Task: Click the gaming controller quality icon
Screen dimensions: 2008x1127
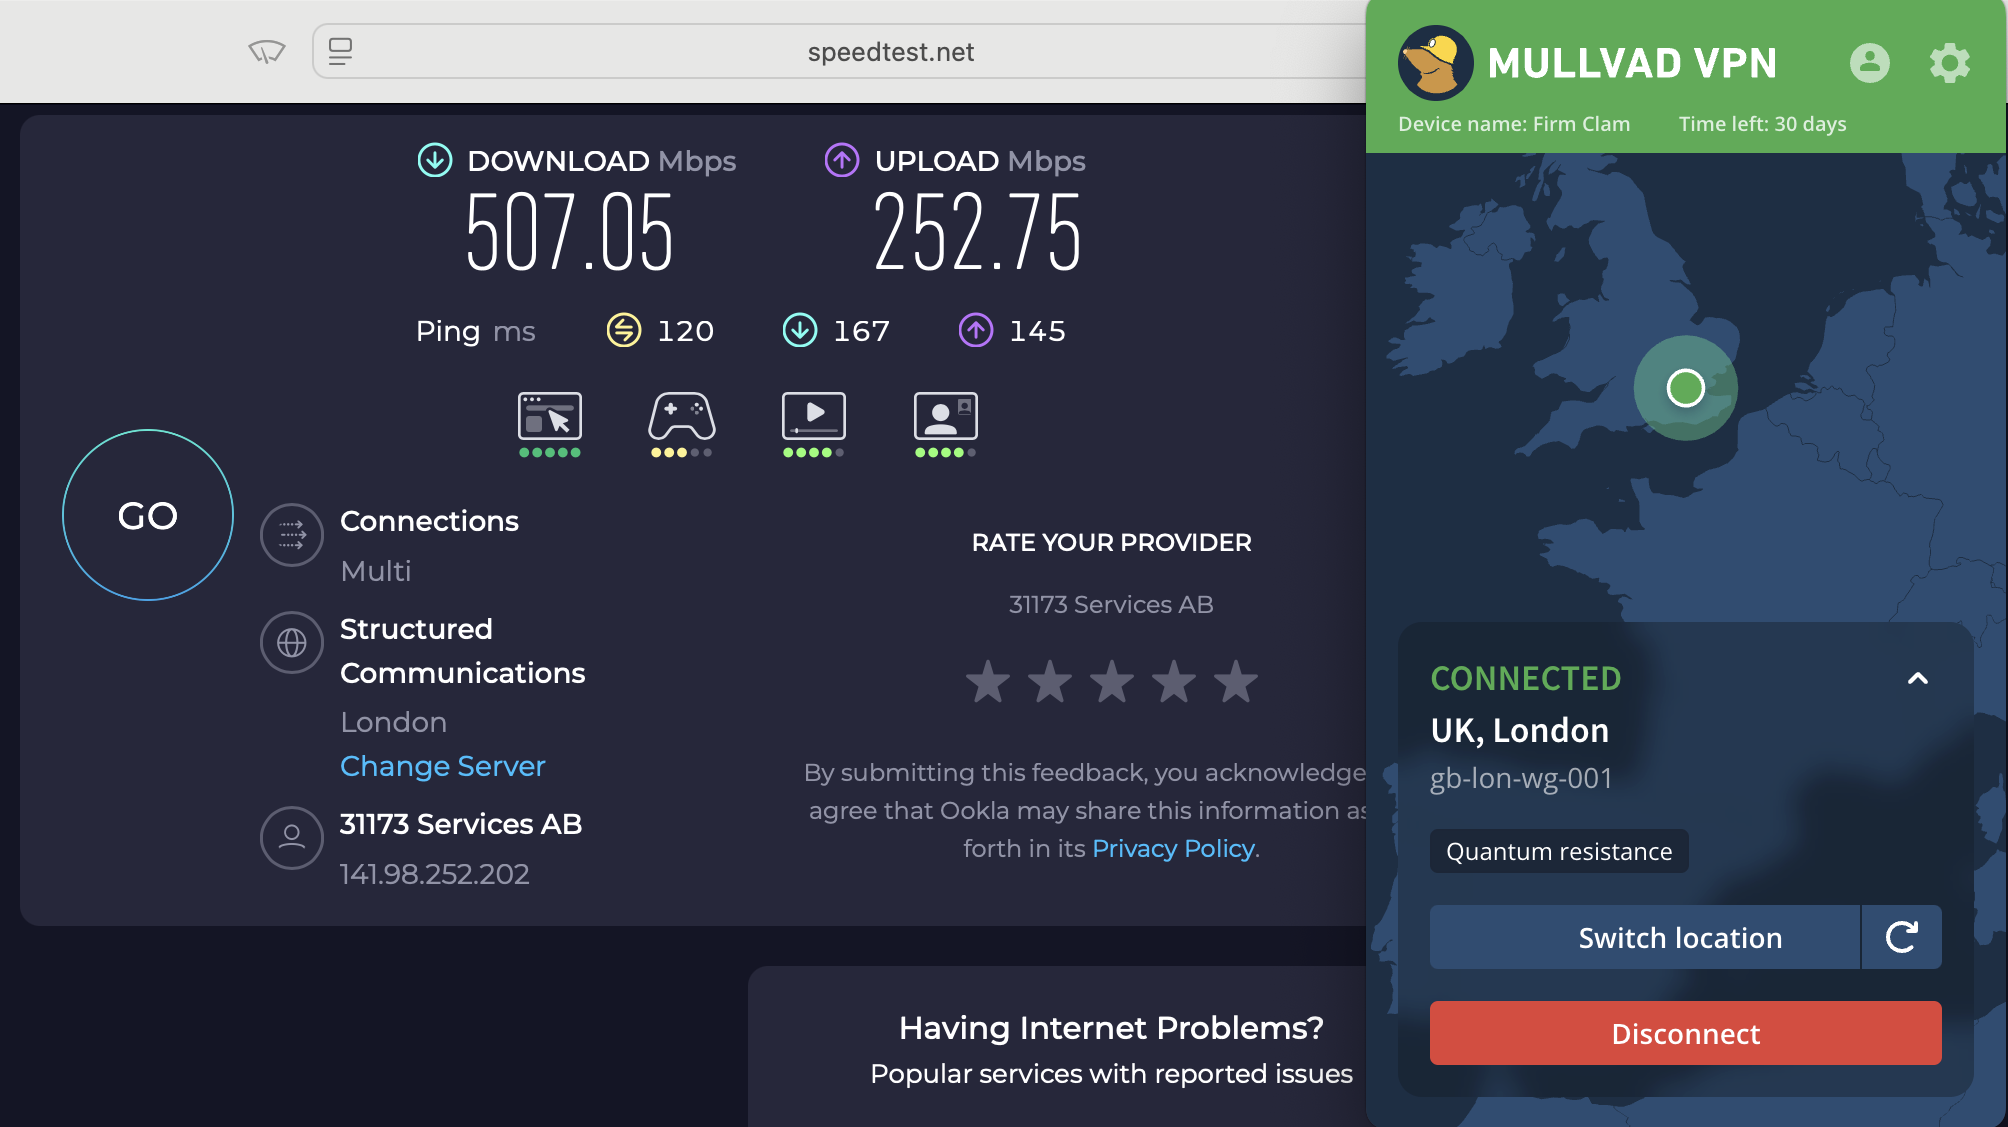Action: [682, 416]
